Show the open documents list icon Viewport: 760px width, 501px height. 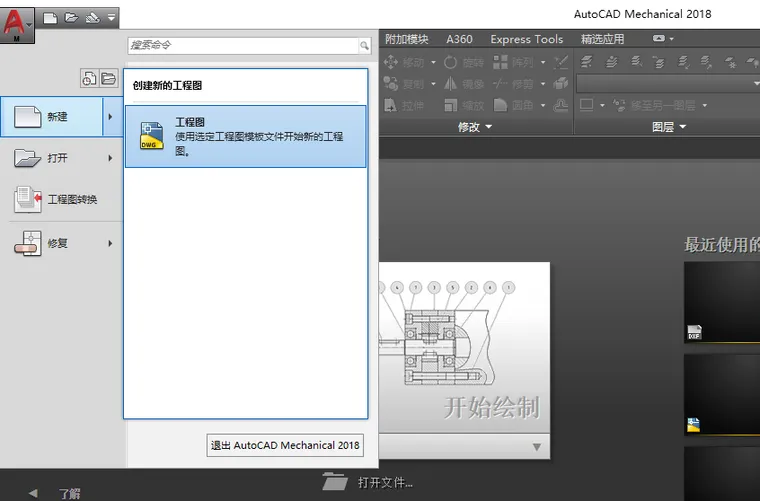[x=109, y=78]
